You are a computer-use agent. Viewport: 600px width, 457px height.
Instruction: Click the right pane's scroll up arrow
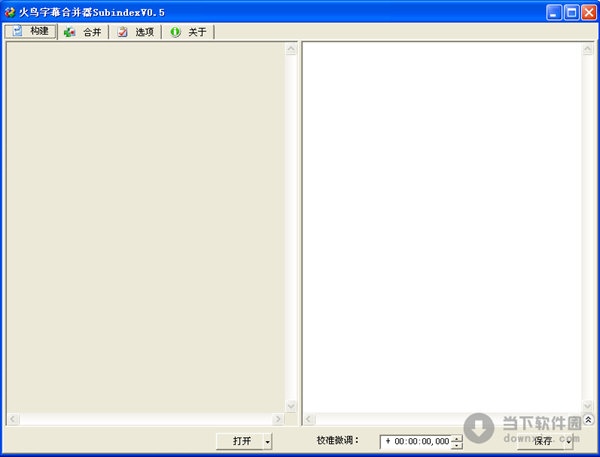tap(588, 49)
